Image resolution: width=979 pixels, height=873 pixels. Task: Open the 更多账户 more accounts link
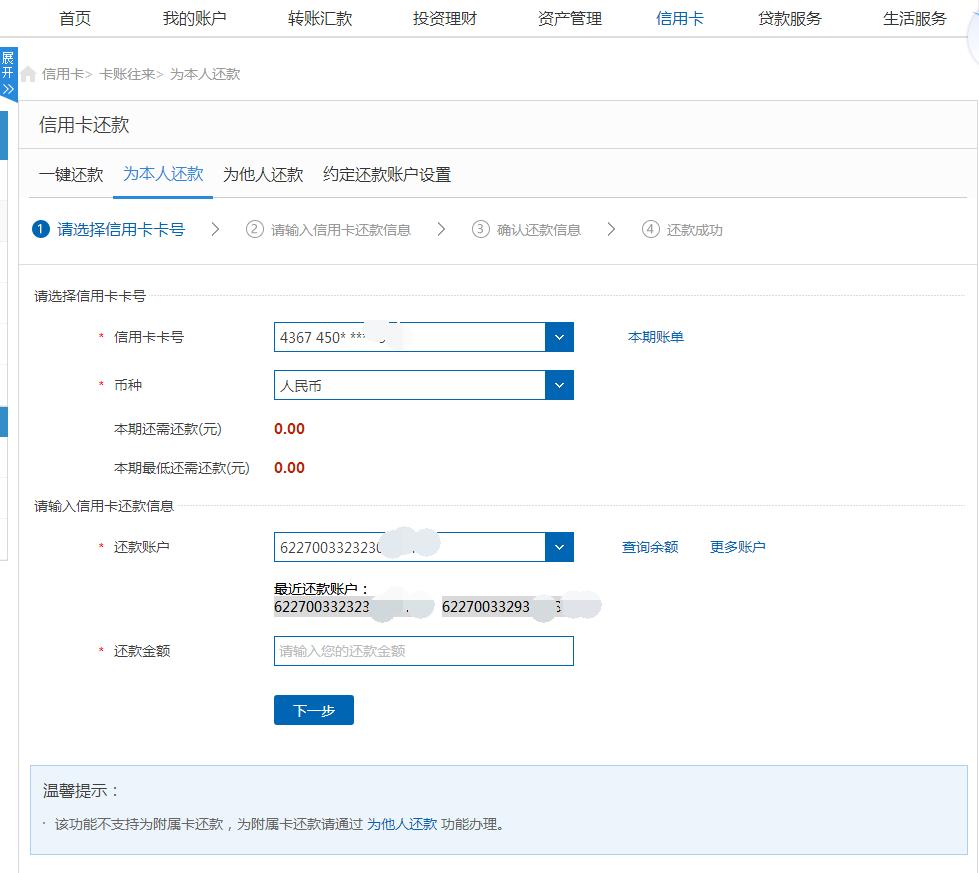737,547
